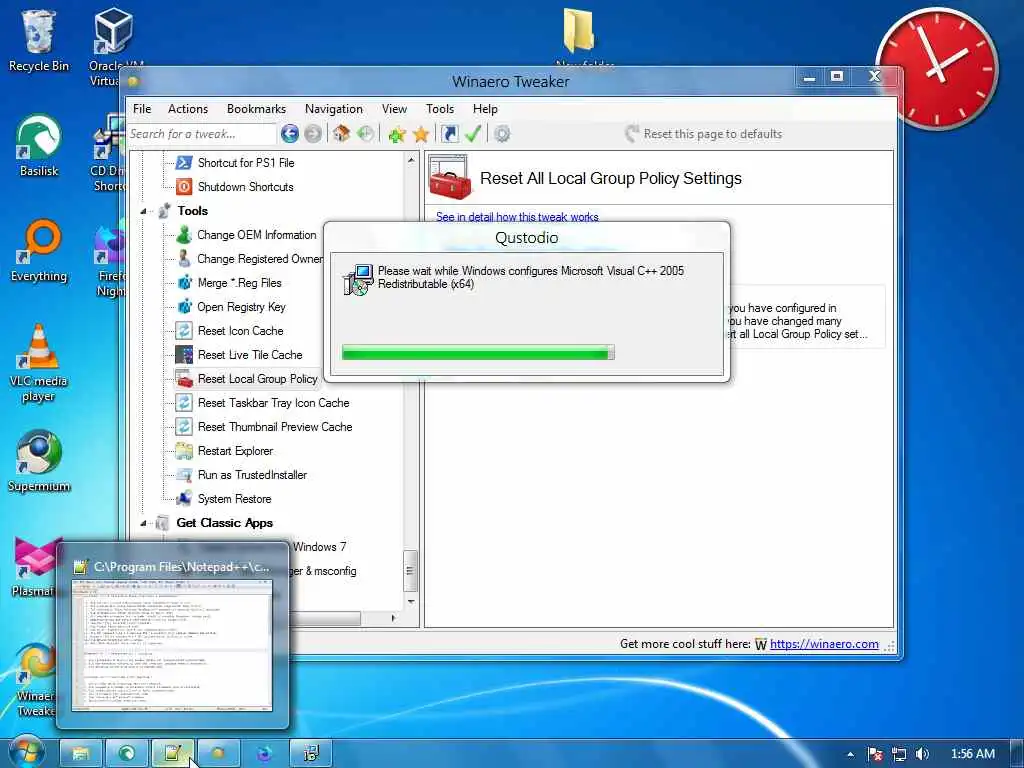Viewport: 1024px width, 768px height.
Task: Click the green checkmark toolbar icon
Action: click(473, 134)
